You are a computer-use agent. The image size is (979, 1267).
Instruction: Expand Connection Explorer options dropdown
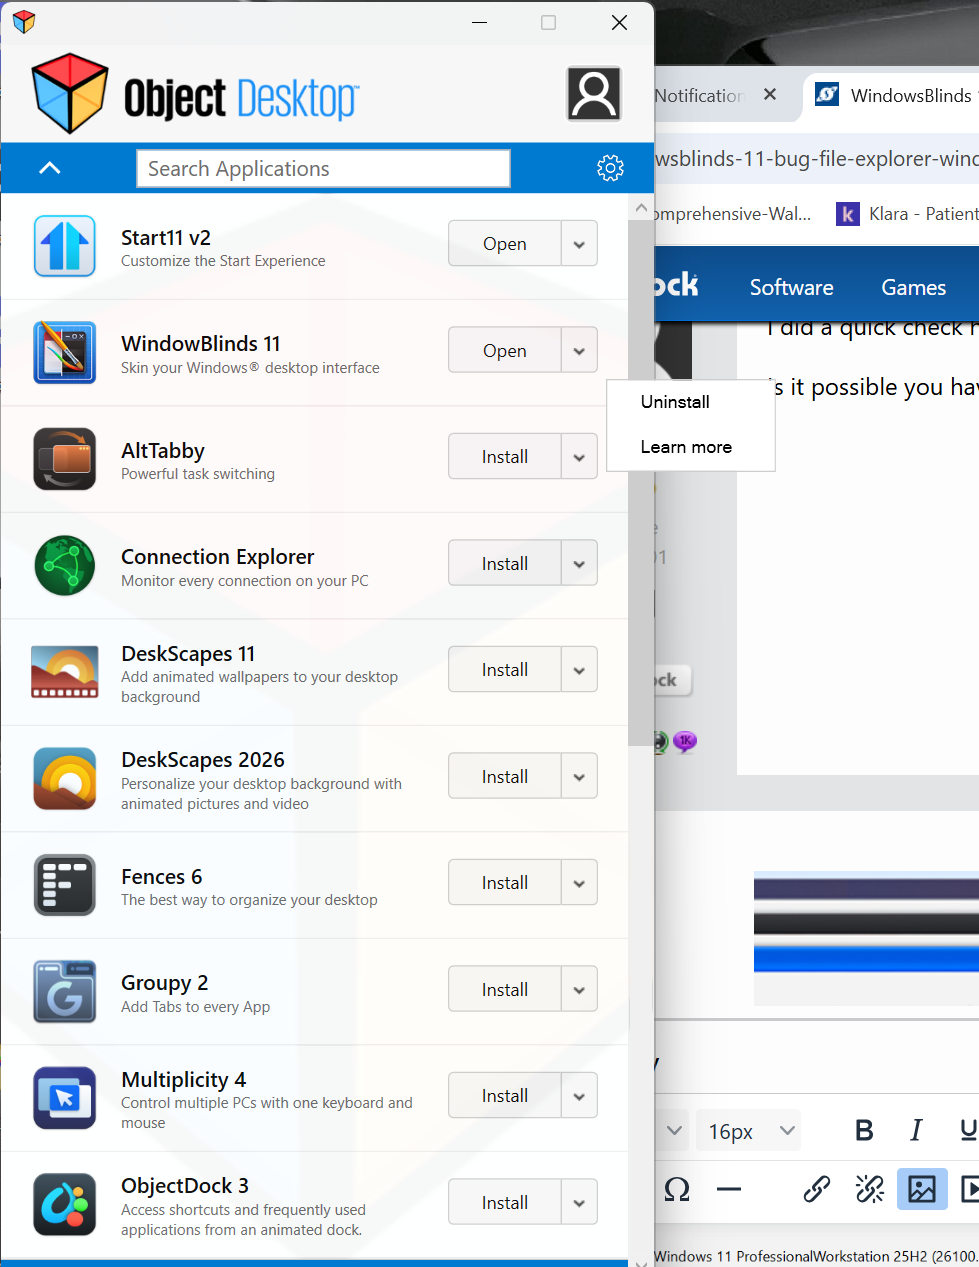click(x=579, y=564)
